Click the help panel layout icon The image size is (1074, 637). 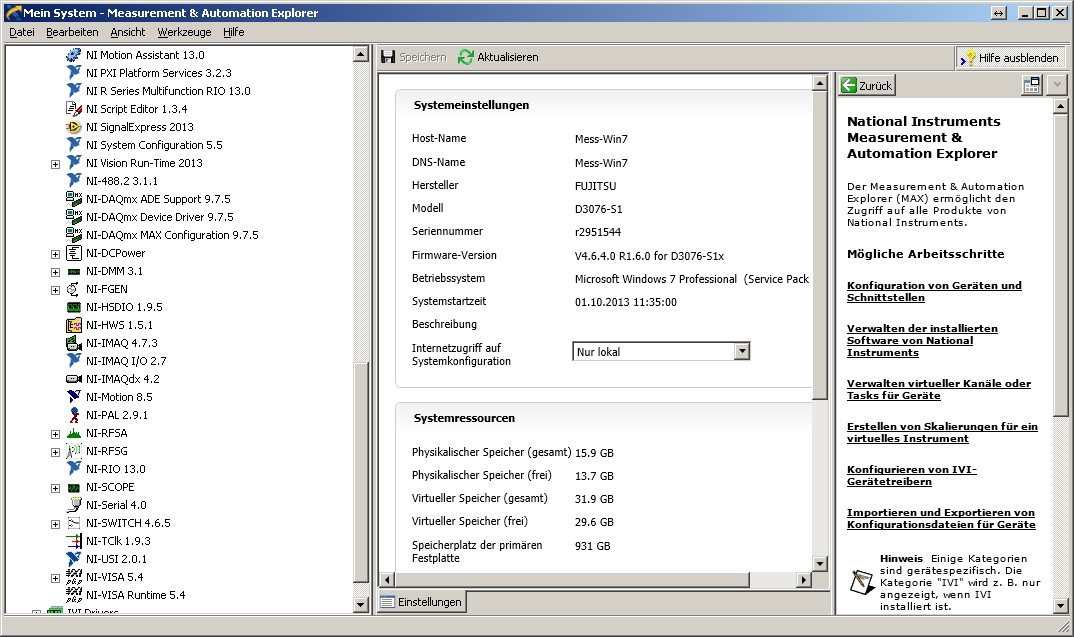1032,86
